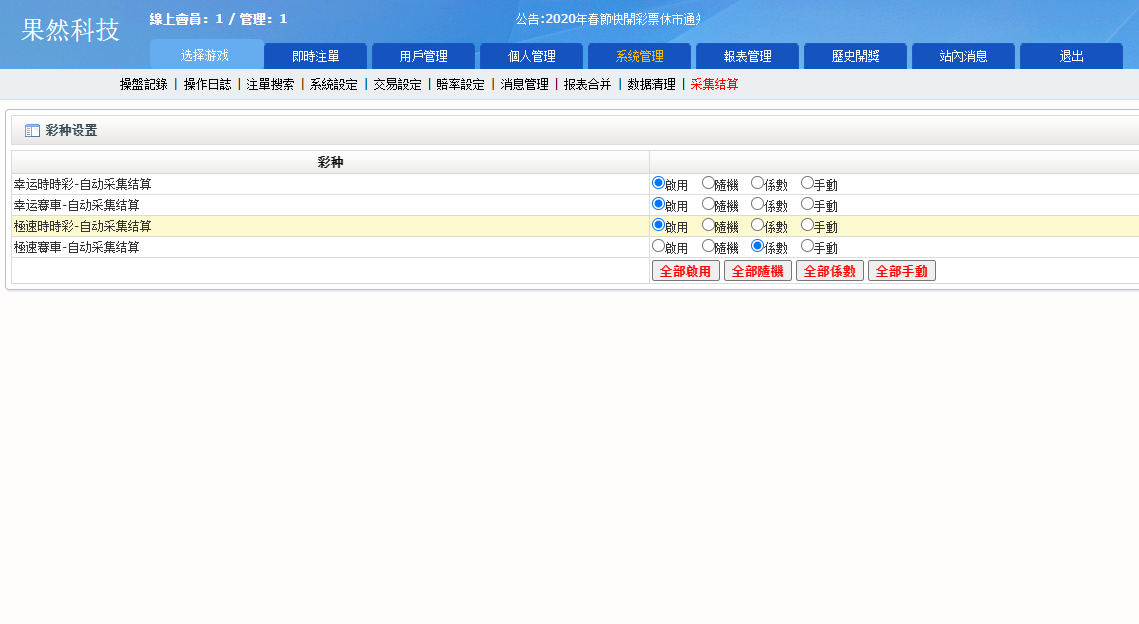Select 係數 mode for 極速時時彩

[x=757, y=225]
